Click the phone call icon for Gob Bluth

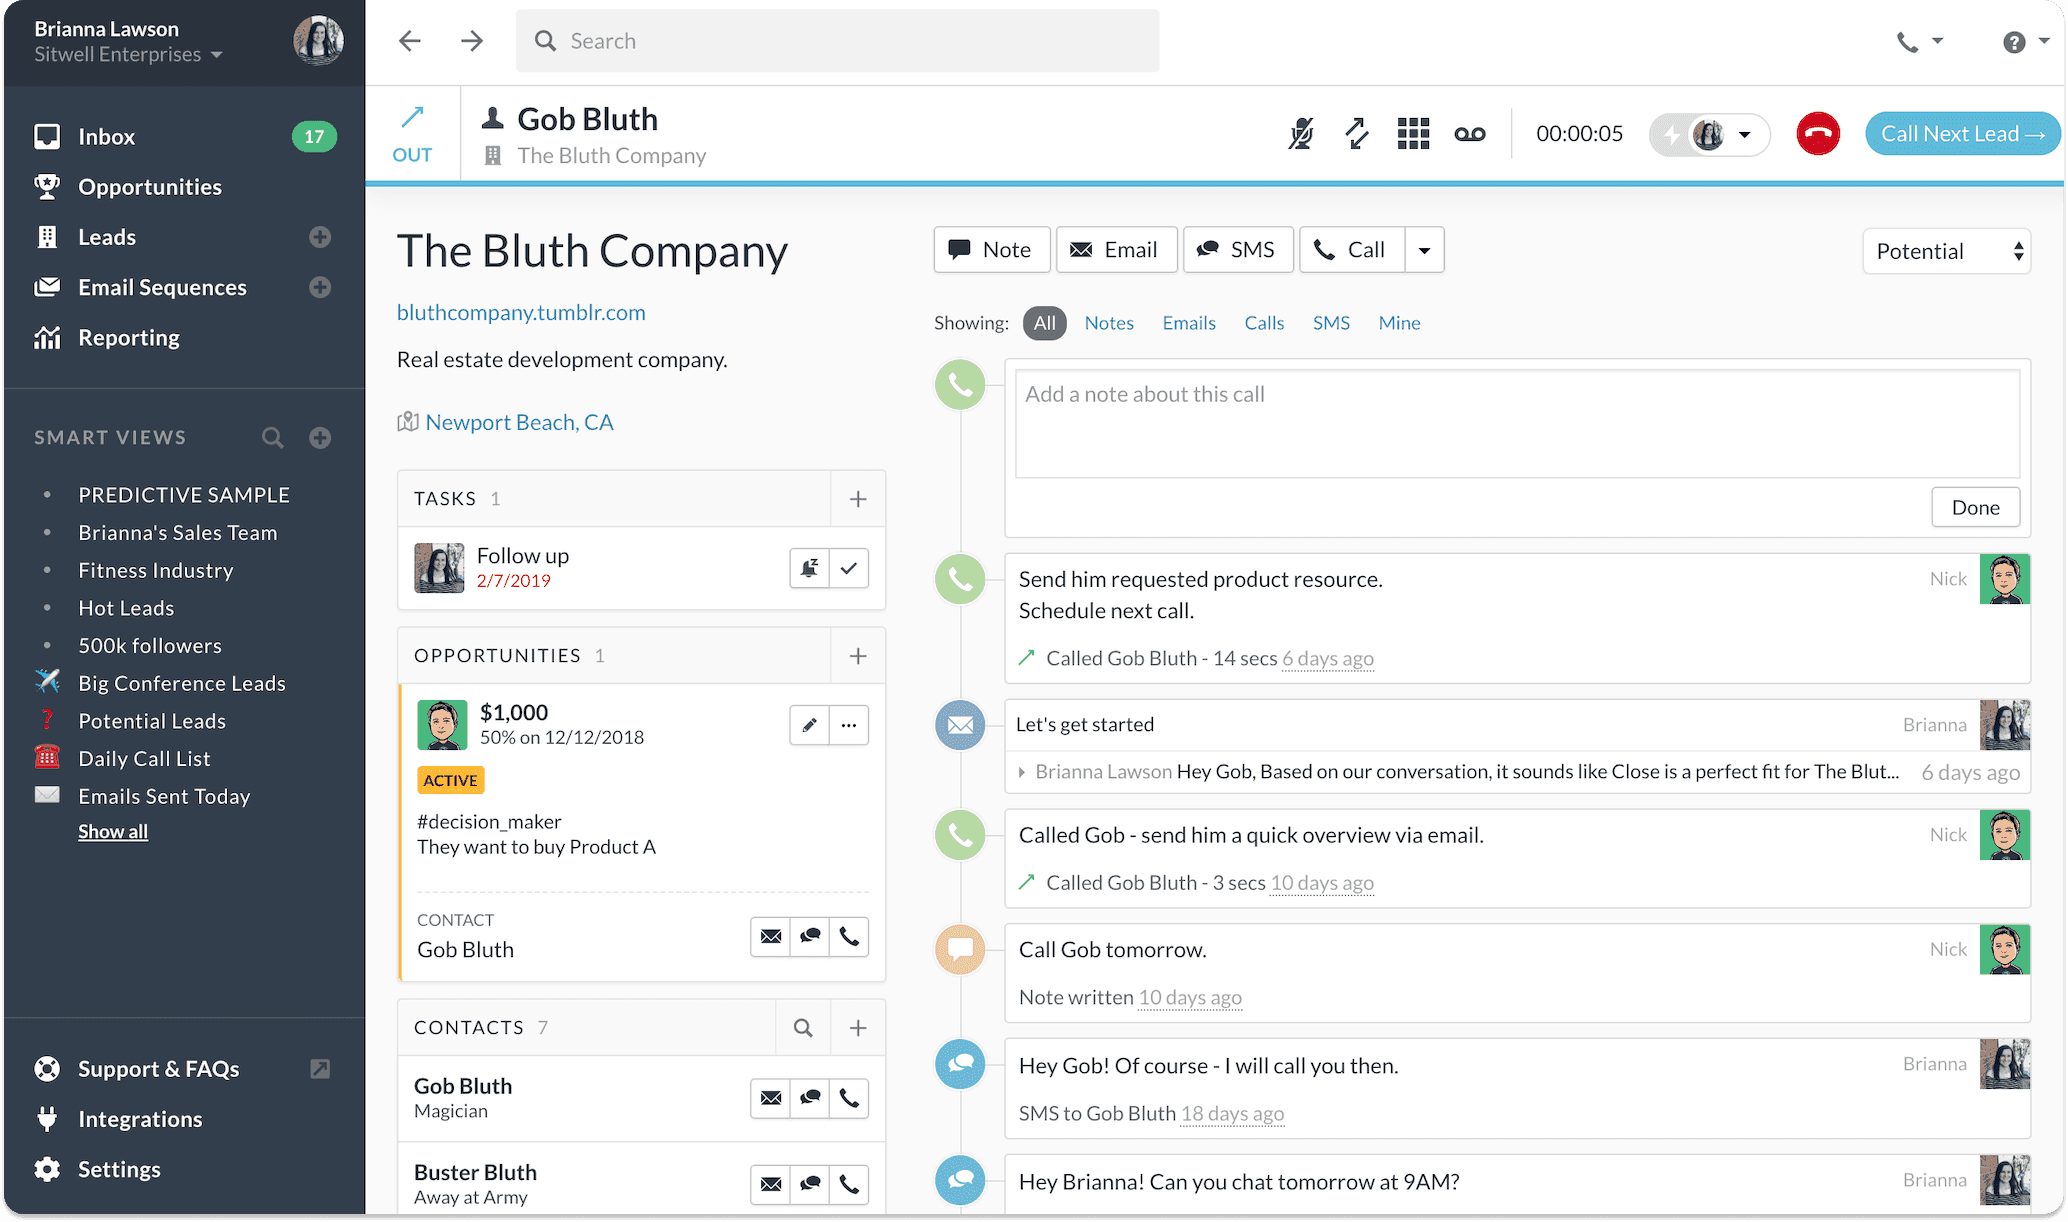849,1097
